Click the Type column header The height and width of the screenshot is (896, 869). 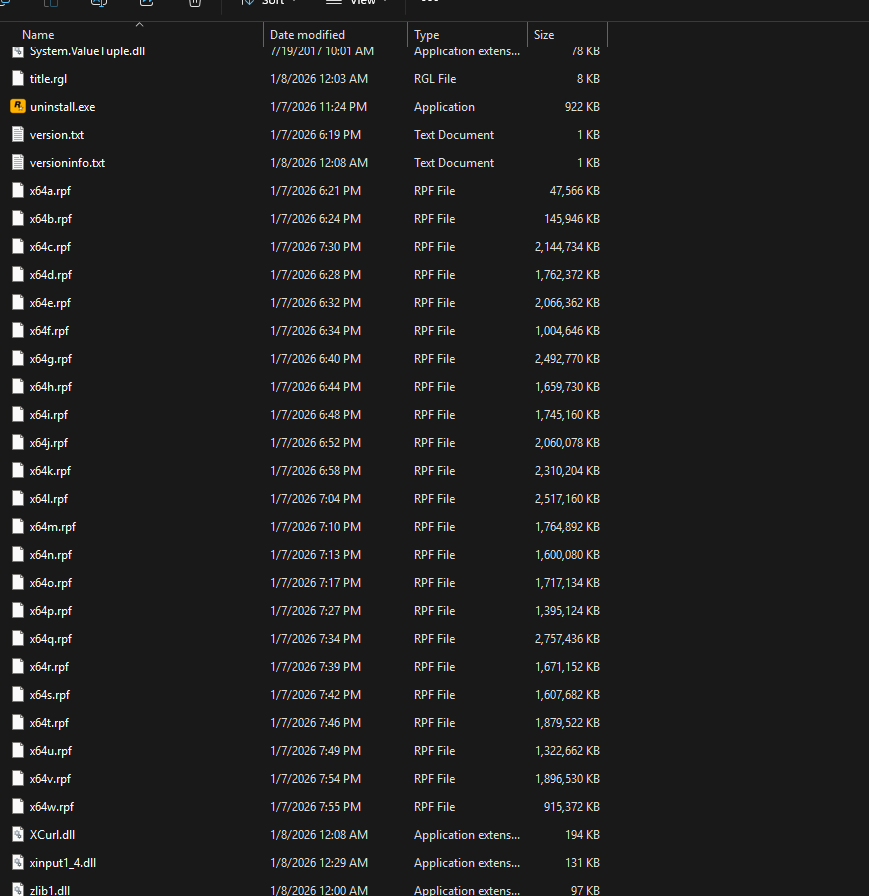(x=427, y=35)
